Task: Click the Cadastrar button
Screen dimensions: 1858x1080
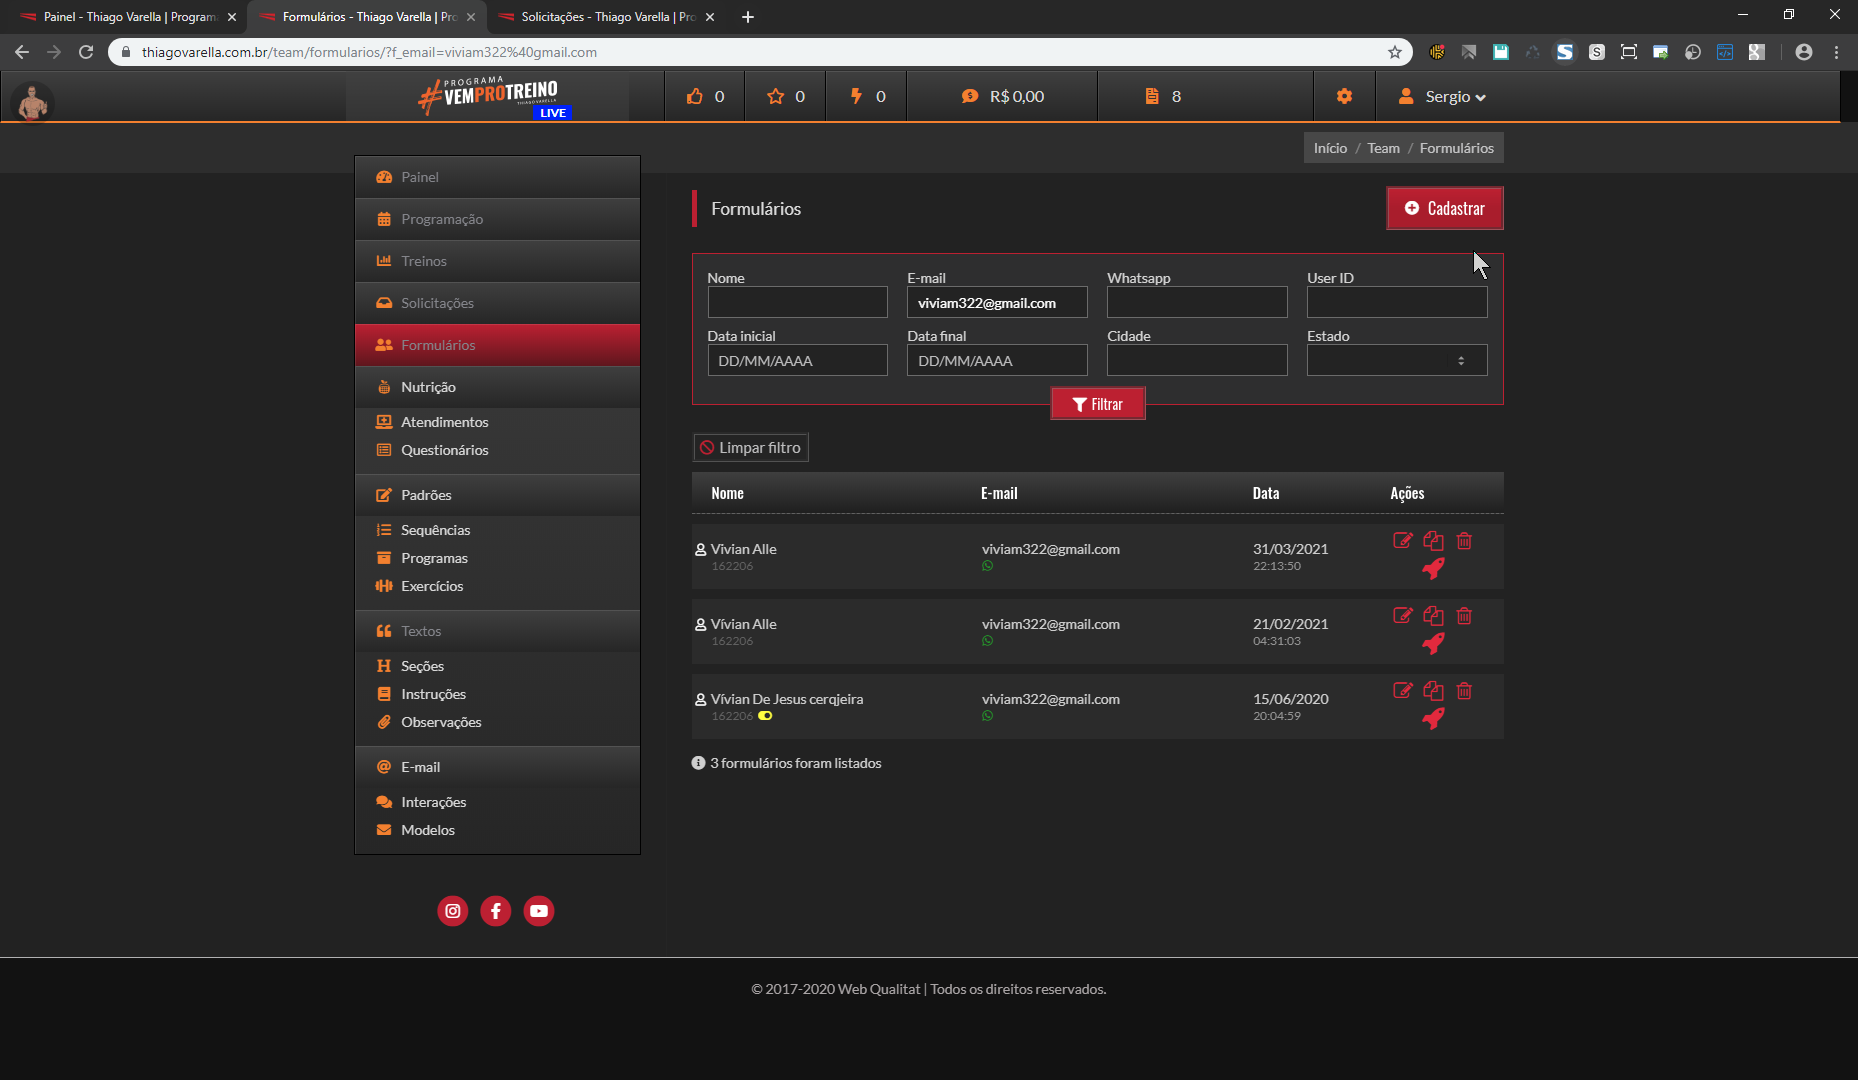Action: tap(1444, 208)
